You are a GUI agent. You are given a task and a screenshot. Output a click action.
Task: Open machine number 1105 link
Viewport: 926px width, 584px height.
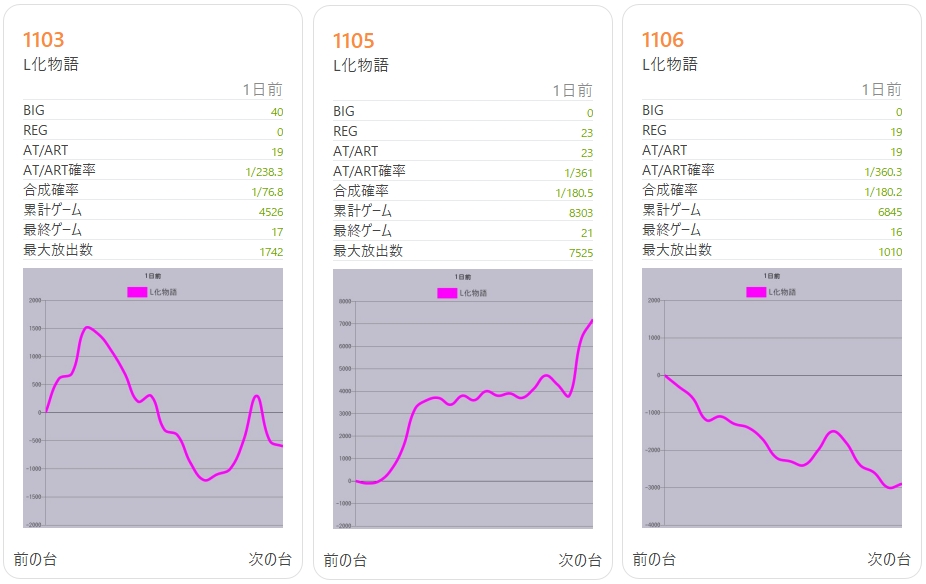click(354, 41)
